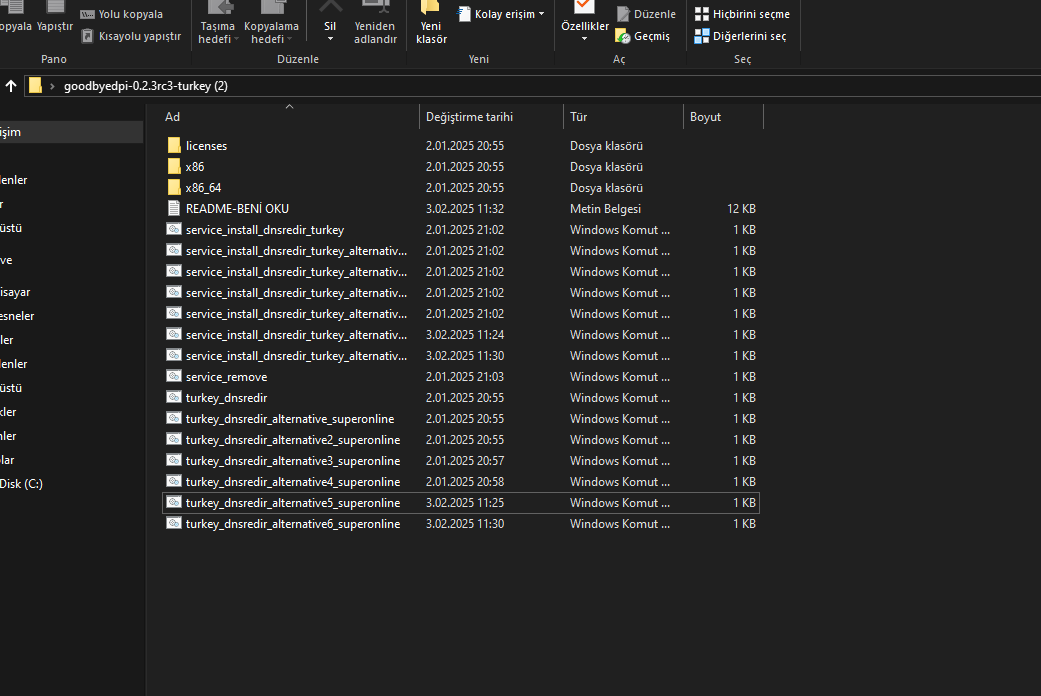Select the service_install_dnsredir_turkey file icon
1041x696 pixels.
click(174, 229)
